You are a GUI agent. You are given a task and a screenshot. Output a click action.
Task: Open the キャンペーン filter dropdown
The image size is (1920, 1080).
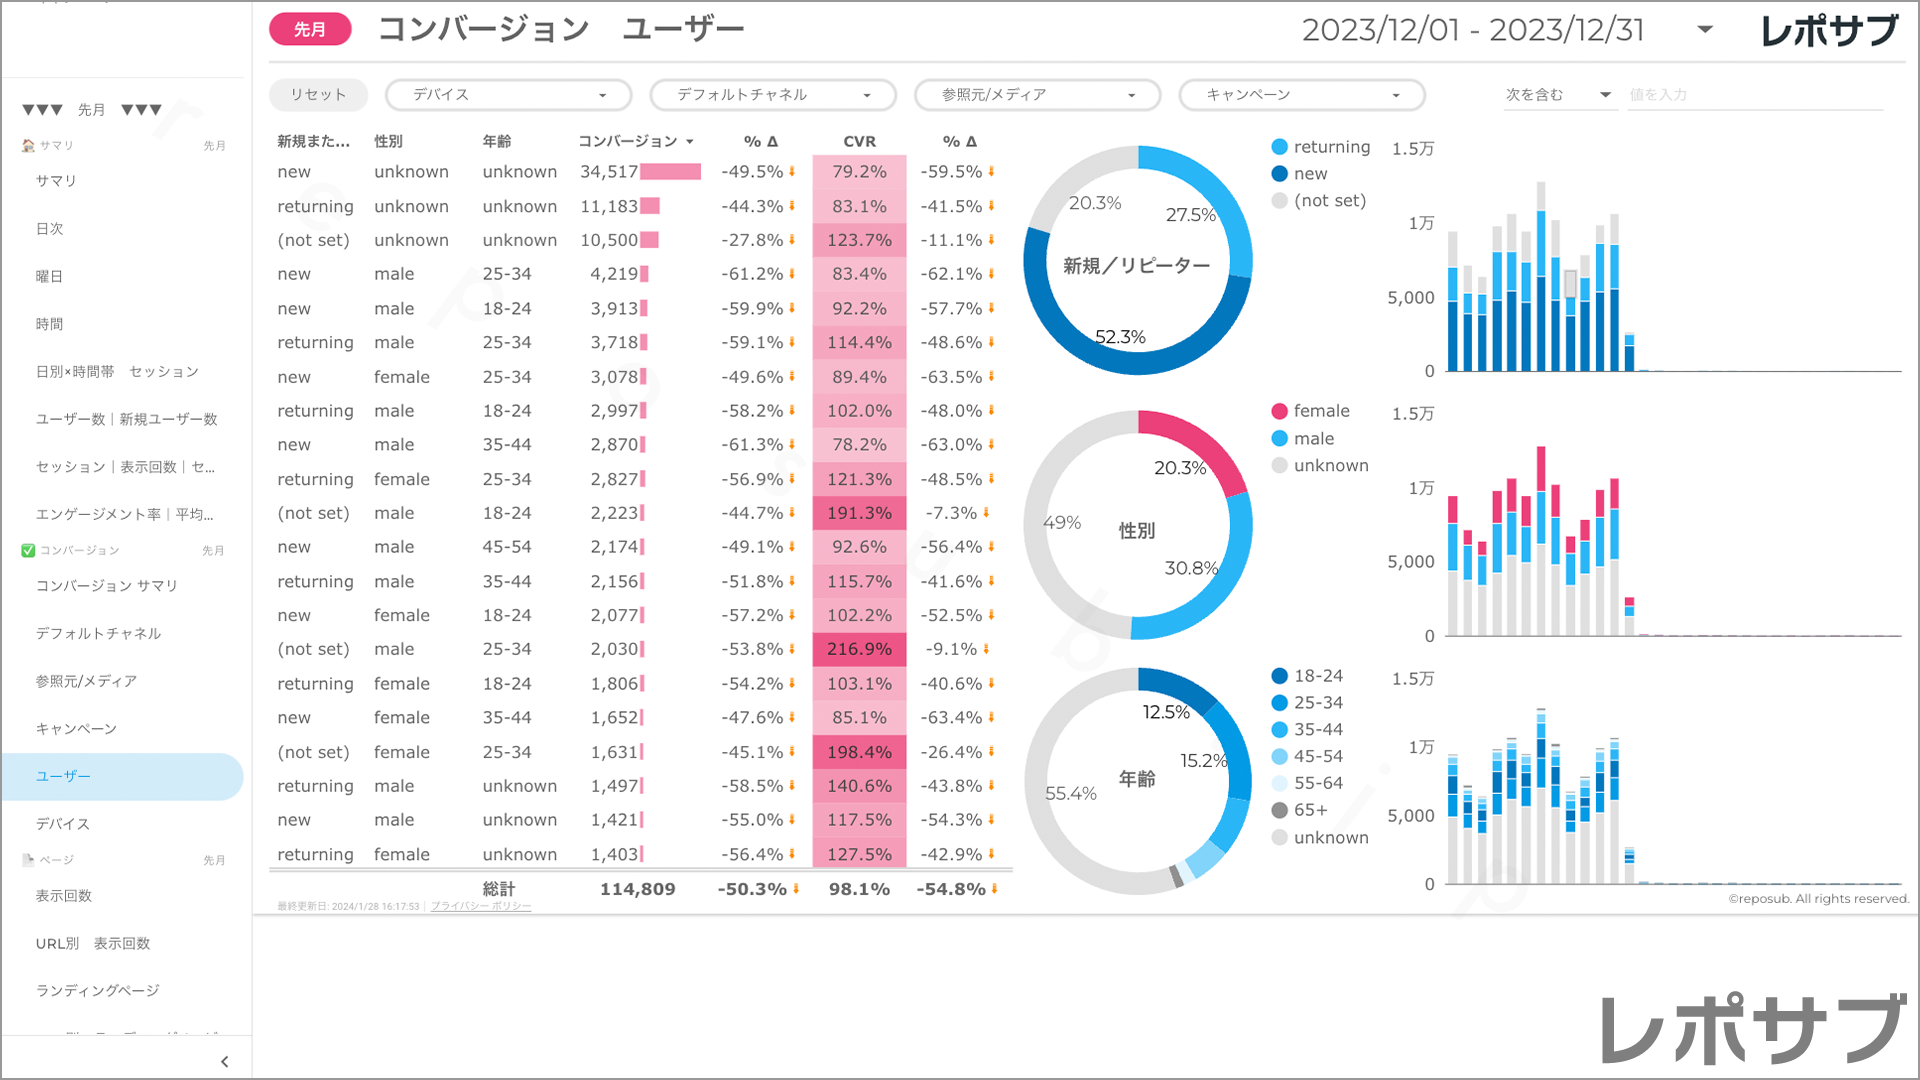click(x=1302, y=95)
